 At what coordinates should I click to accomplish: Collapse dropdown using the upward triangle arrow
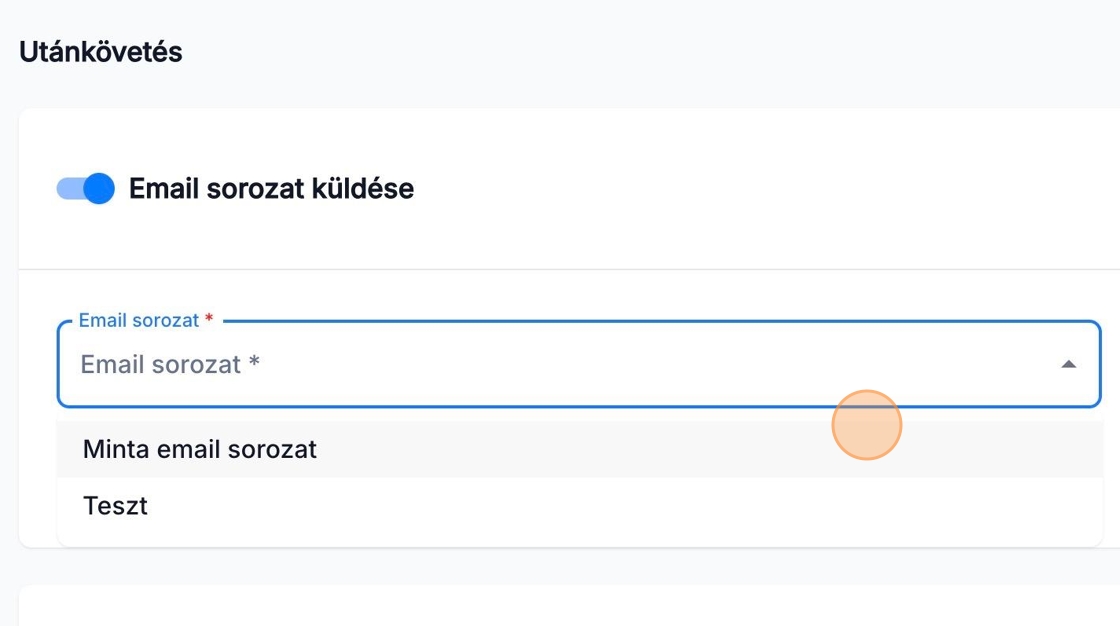point(1068,364)
